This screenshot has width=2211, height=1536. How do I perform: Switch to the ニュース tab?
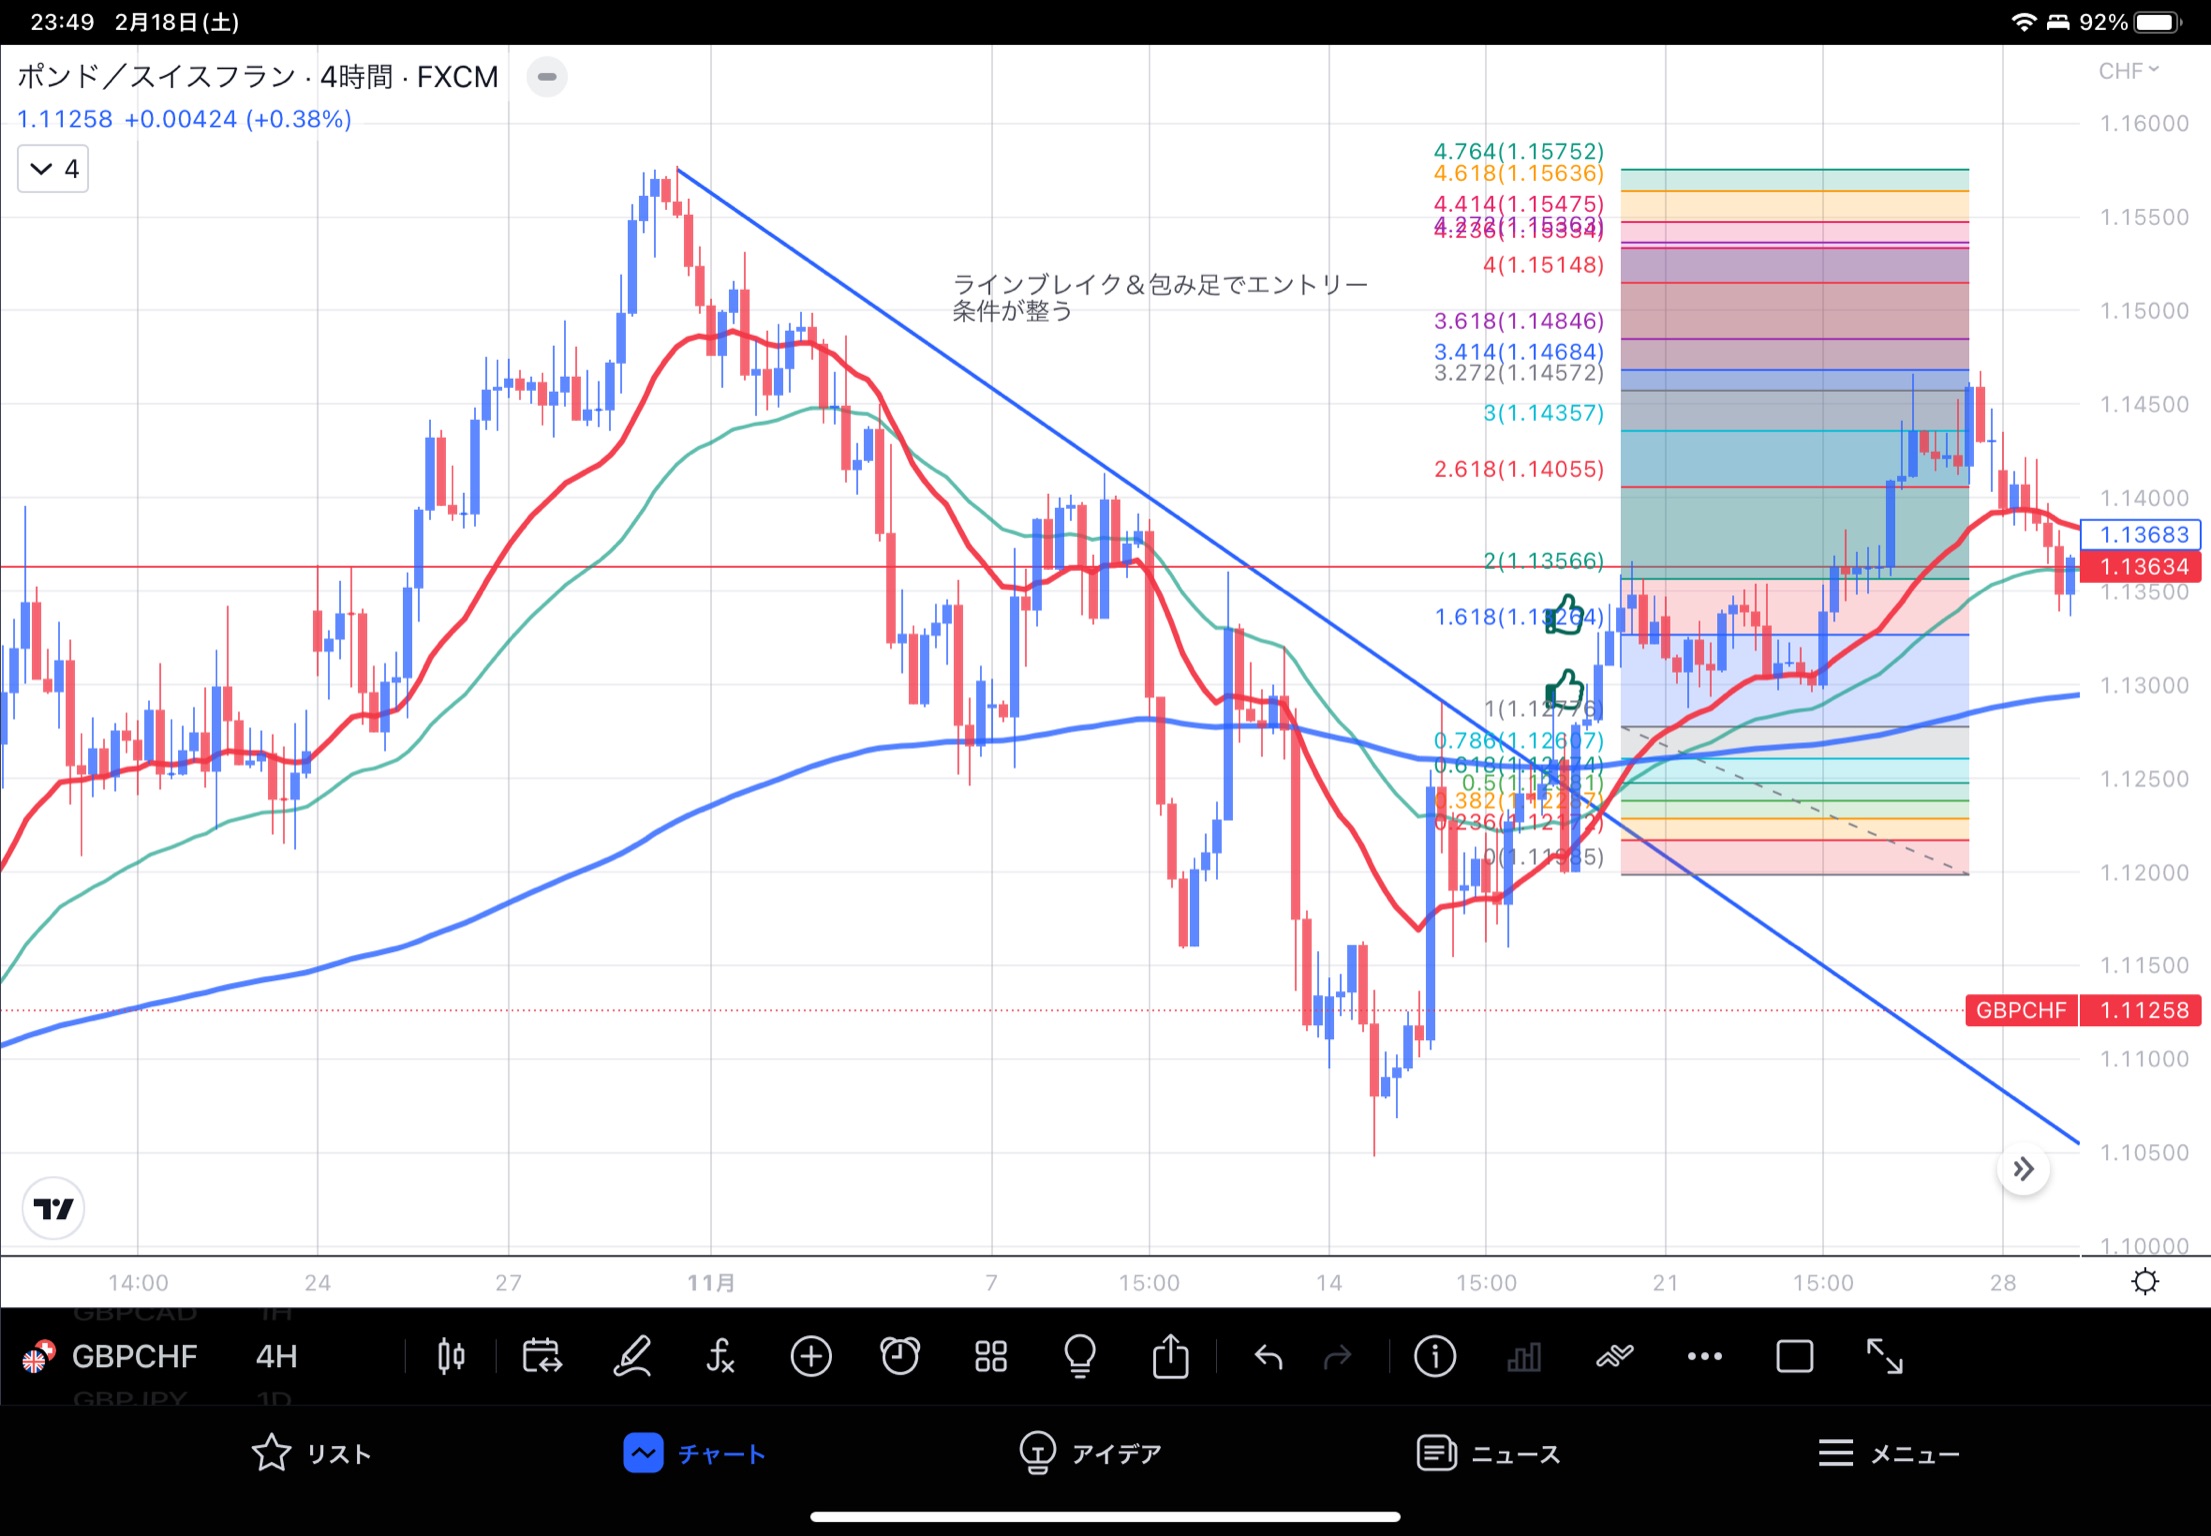tap(1489, 1453)
